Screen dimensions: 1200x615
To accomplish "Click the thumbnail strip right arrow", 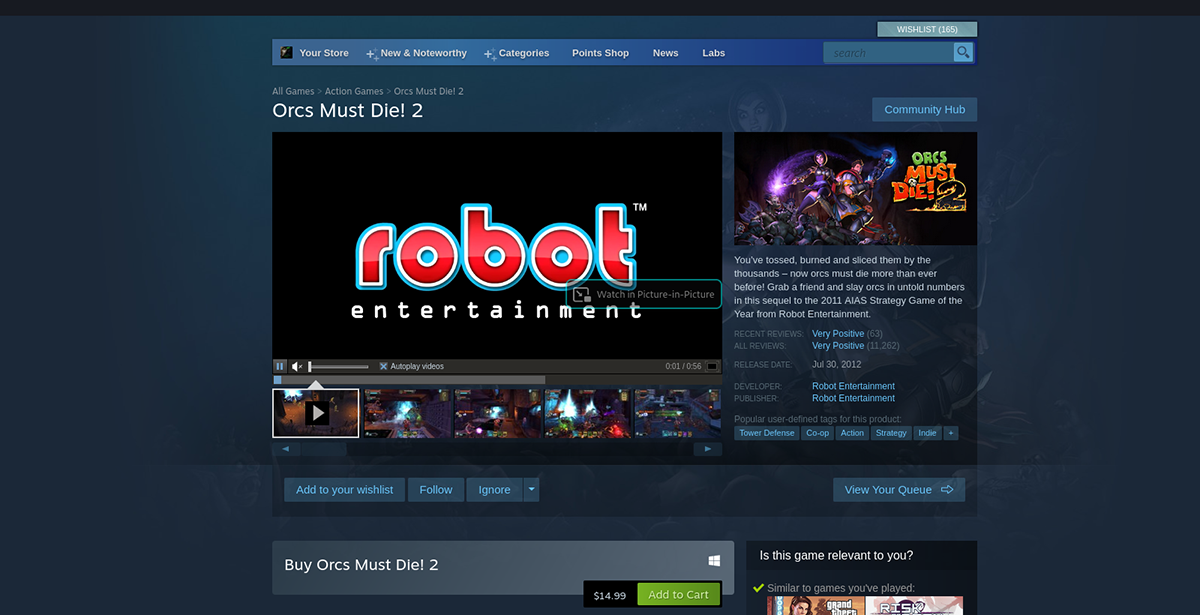I will (x=709, y=449).
